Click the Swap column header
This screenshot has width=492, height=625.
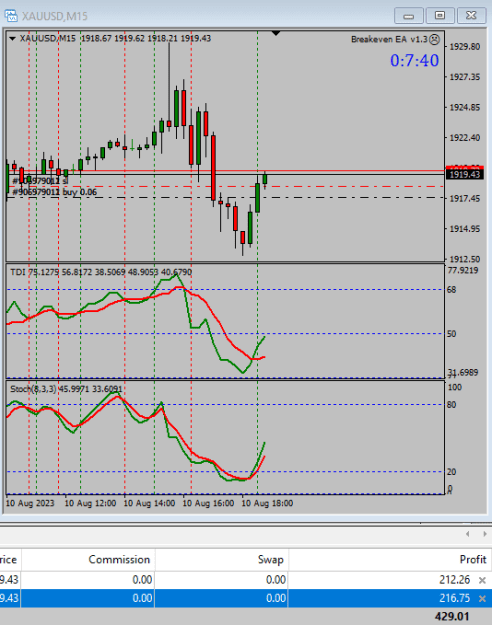[270, 559]
